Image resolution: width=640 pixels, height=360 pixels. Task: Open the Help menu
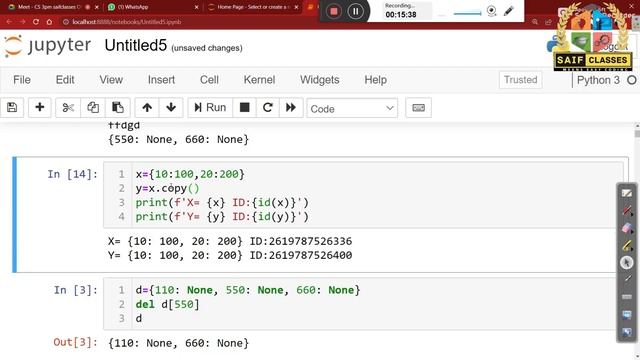click(376, 80)
